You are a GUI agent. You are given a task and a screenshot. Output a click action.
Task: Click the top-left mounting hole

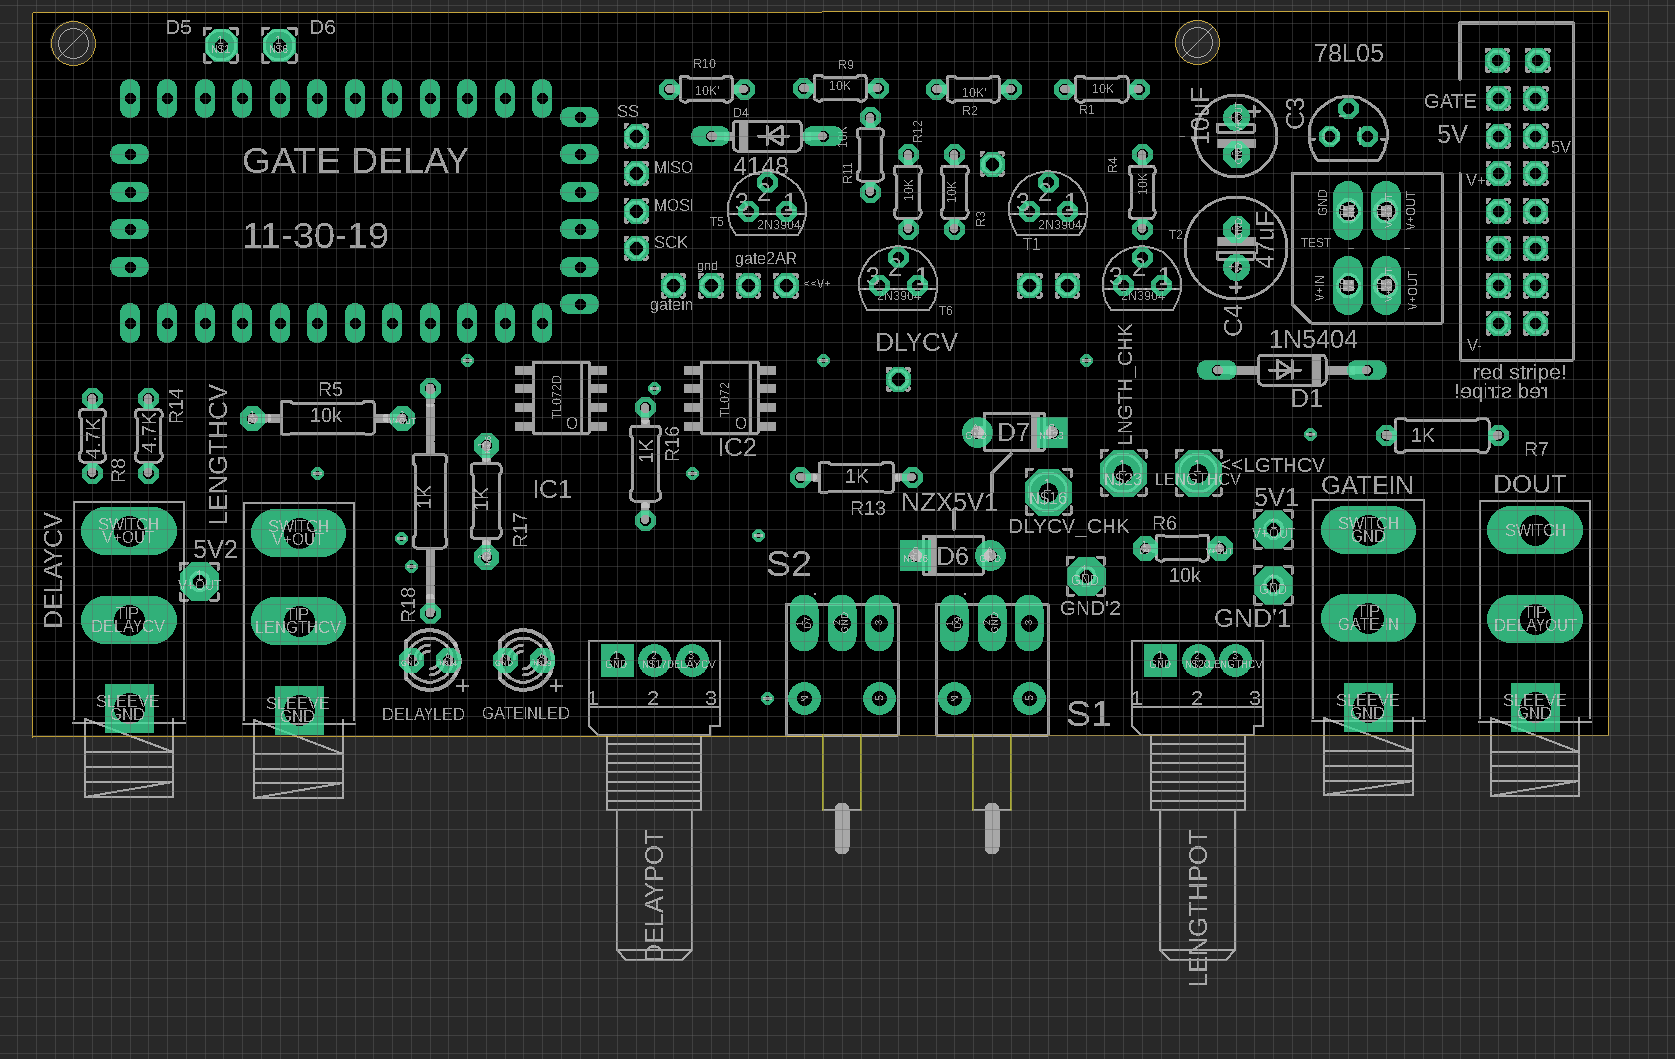(73, 44)
